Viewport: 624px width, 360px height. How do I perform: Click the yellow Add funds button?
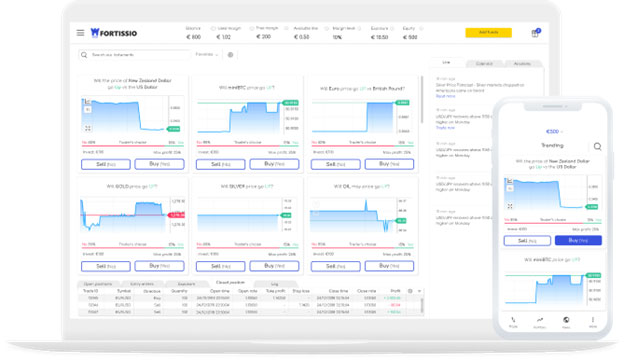point(488,33)
